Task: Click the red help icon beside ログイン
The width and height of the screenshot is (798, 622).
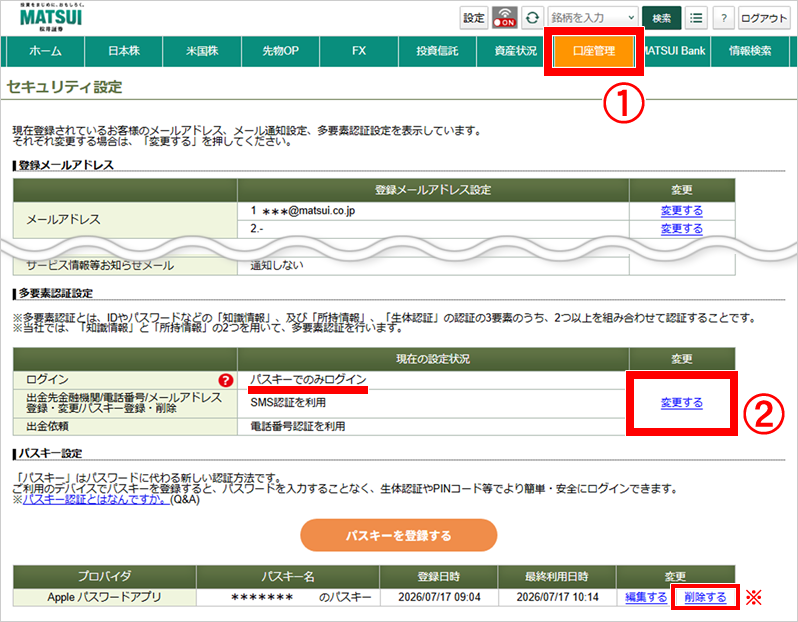Action: (x=225, y=380)
